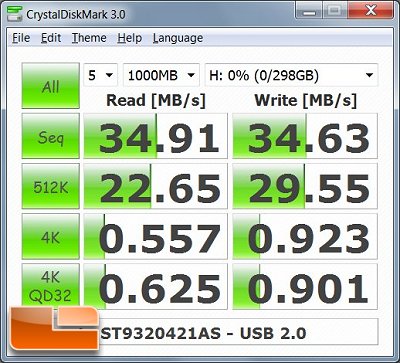Click the Seq read result 34.91
400x363 pixels.
click(x=155, y=136)
